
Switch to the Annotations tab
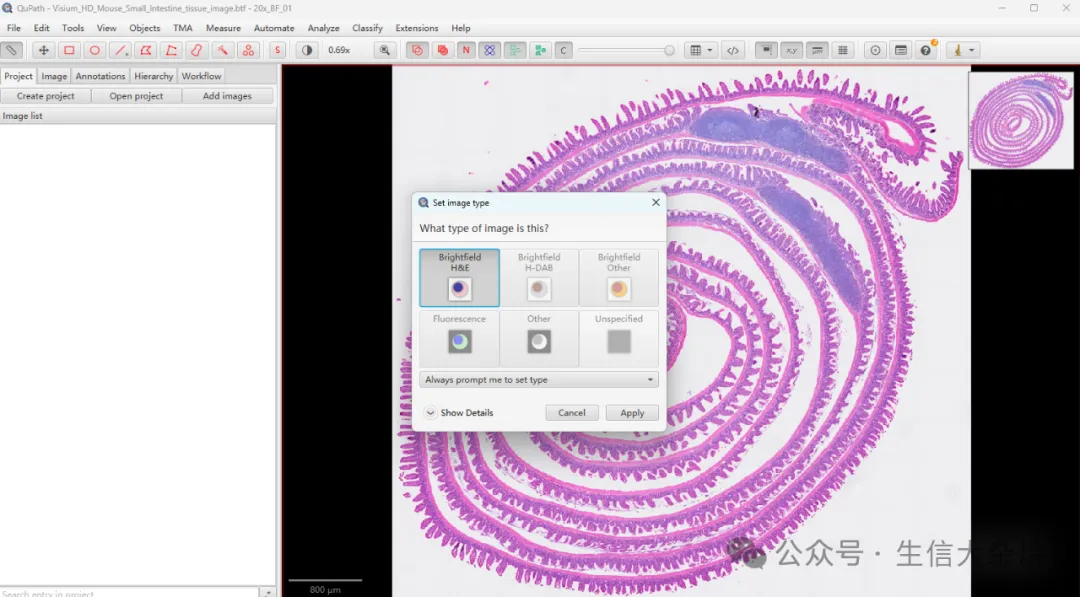[101, 76]
